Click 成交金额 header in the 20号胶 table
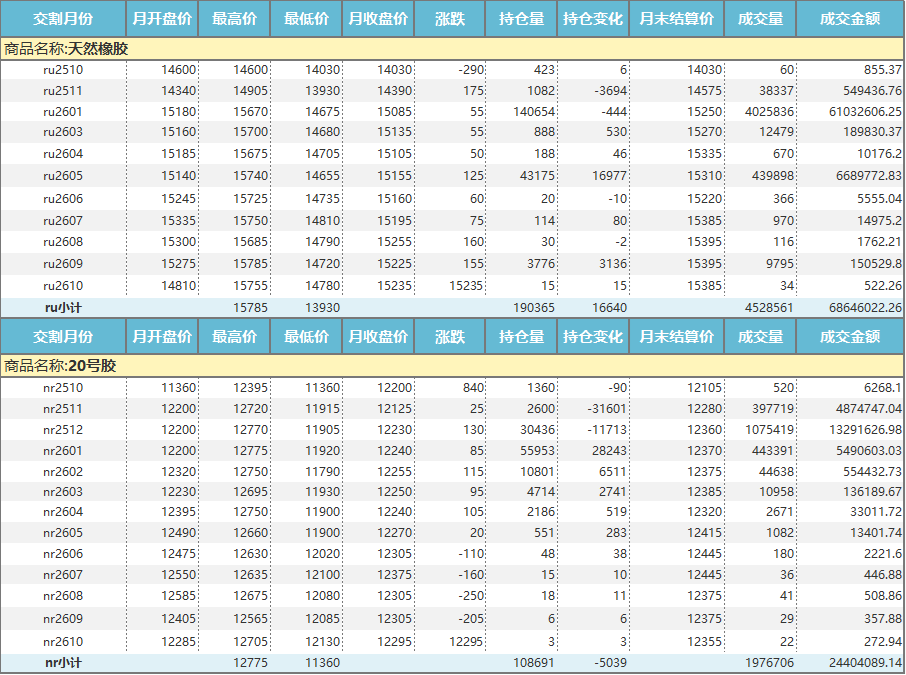The height and width of the screenshot is (675, 906). pyautogui.click(x=849, y=337)
